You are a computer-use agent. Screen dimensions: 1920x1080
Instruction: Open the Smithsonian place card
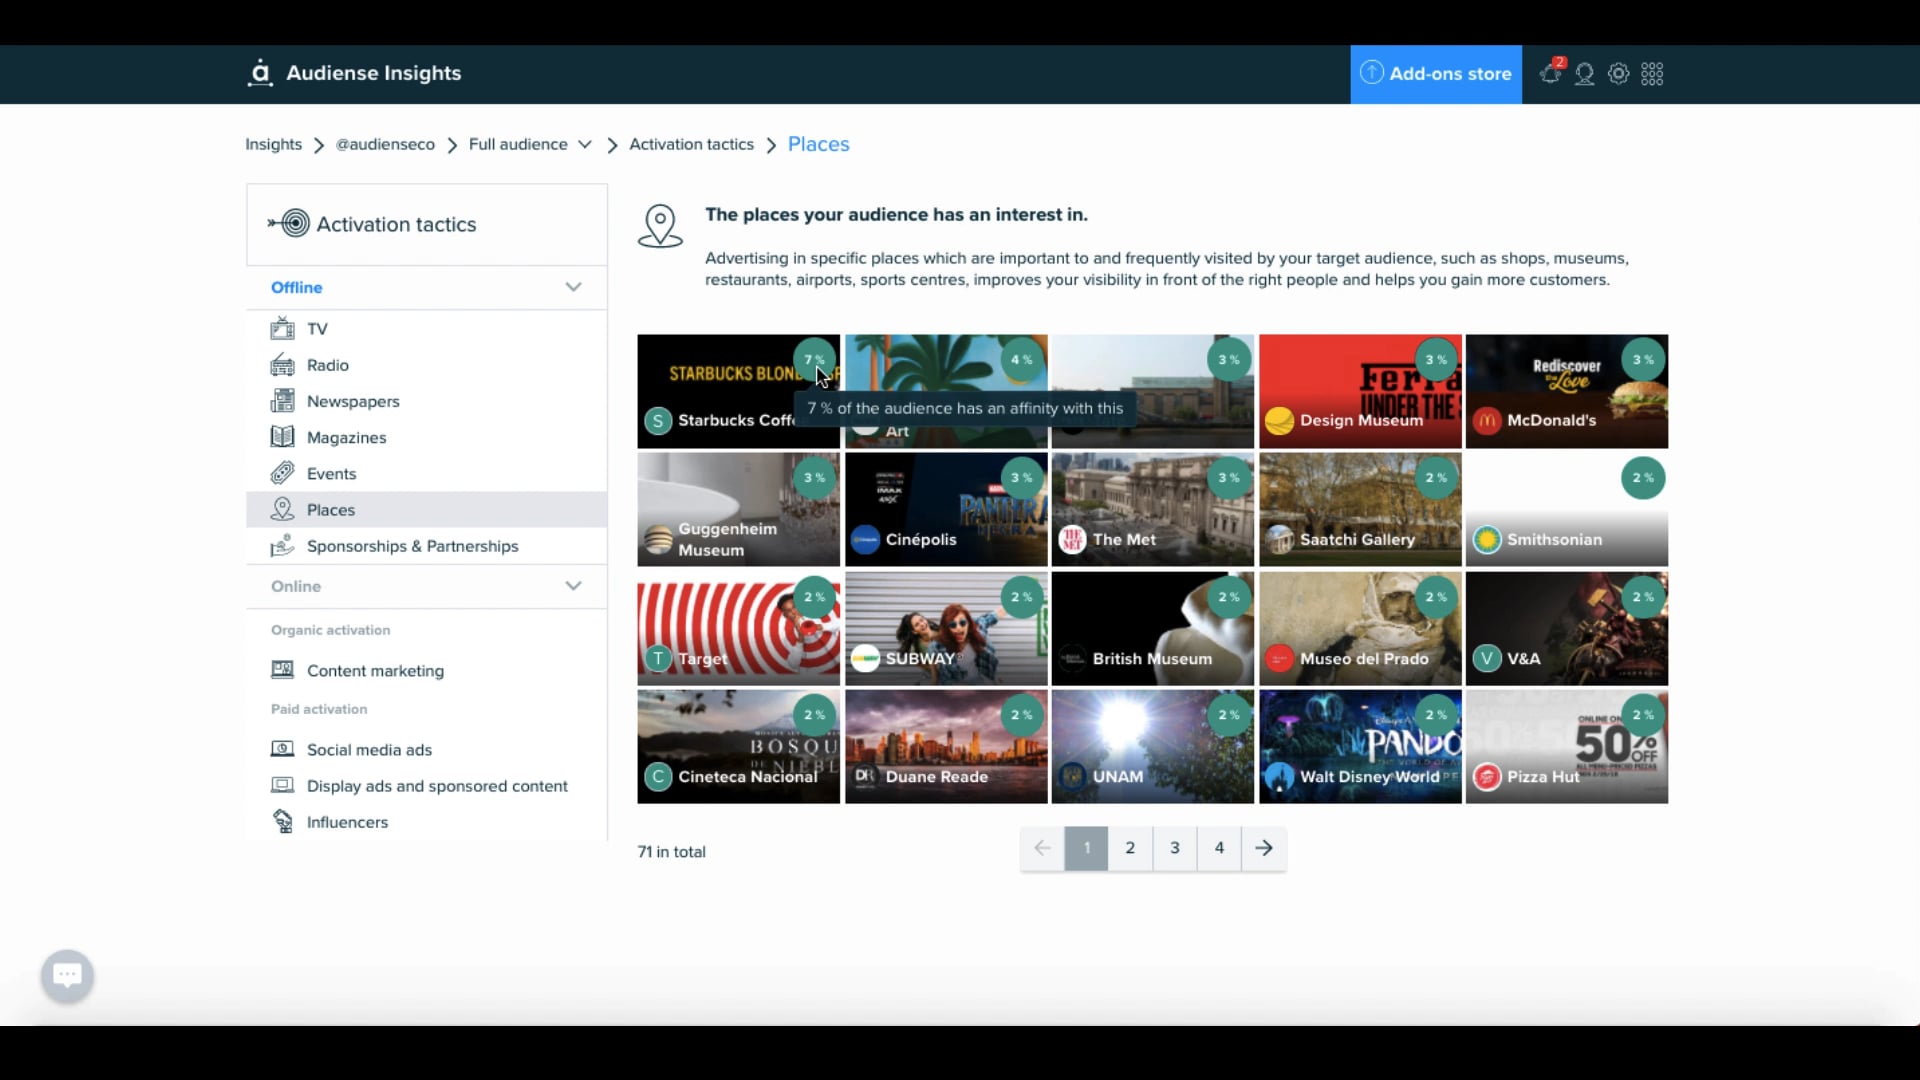[1567, 509]
